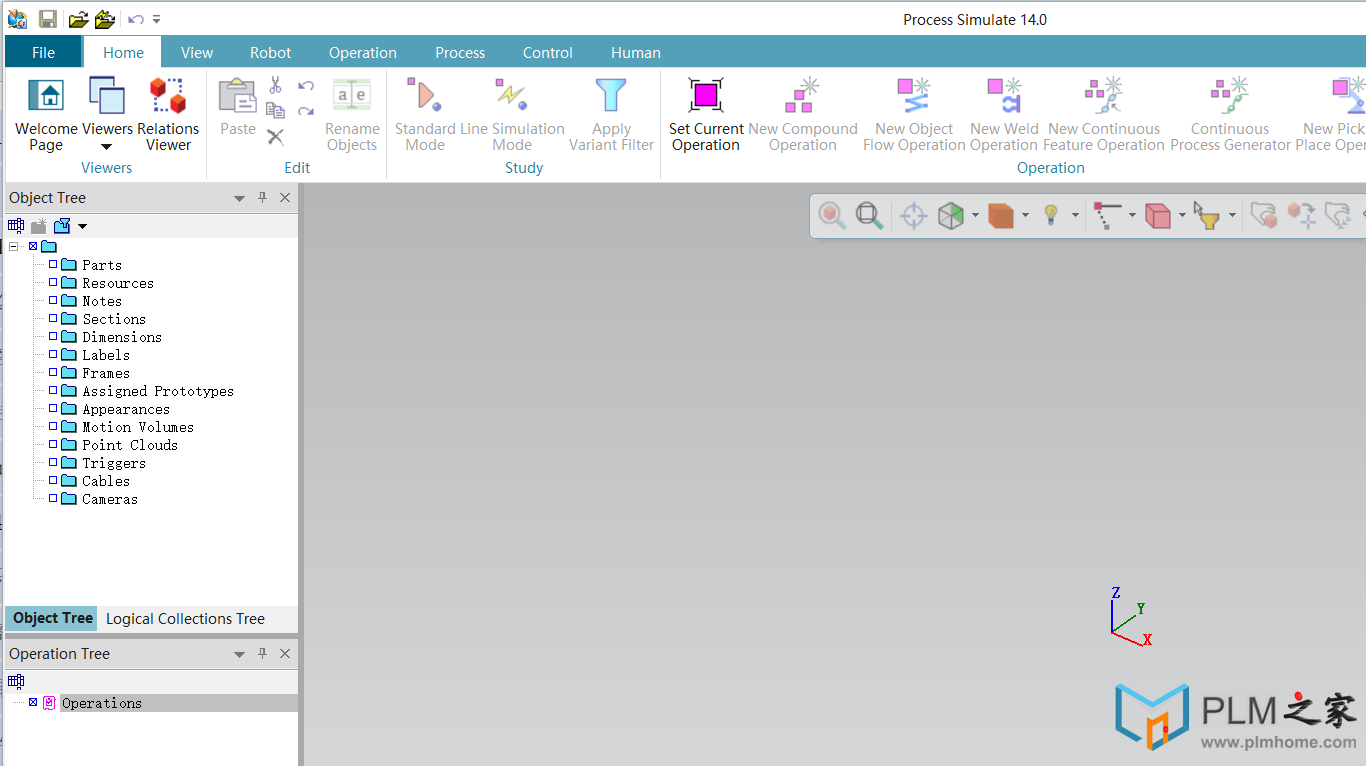Toggle display square for Dimensions folder
This screenshot has height=766, width=1366.
(x=53, y=337)
